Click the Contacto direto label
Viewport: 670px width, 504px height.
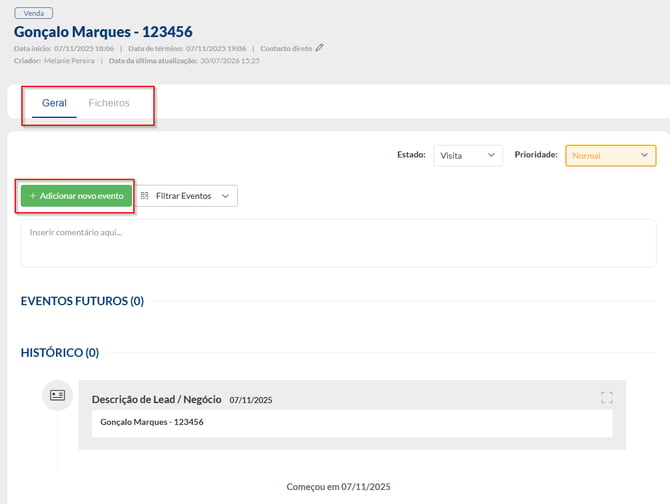click(x=286, y=49)
